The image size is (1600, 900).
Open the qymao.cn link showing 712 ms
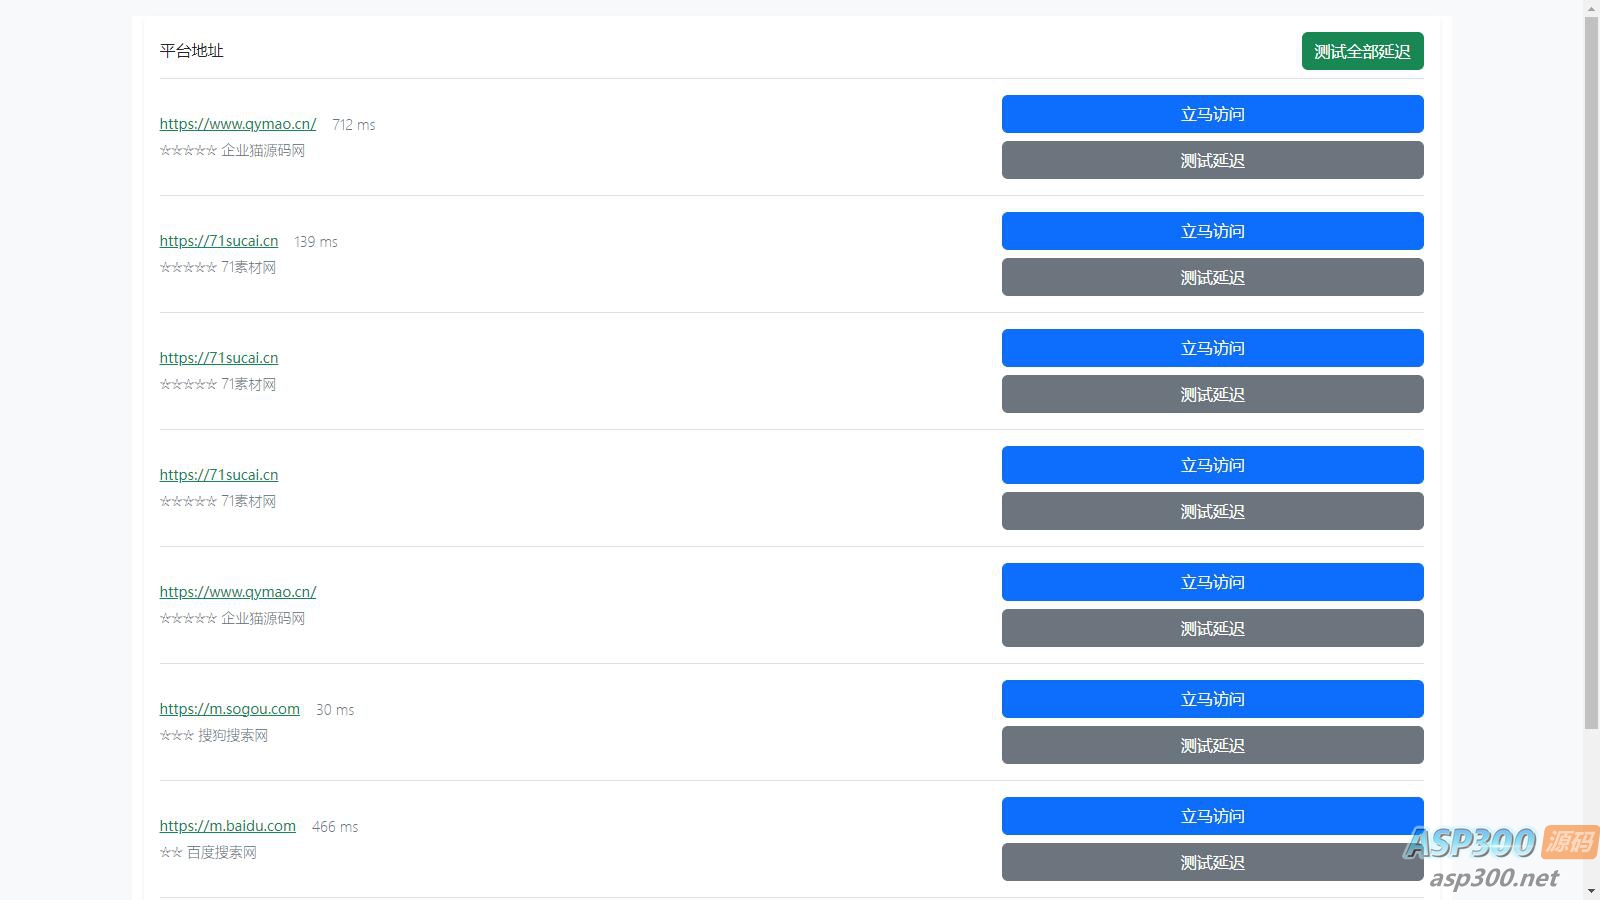238,124
